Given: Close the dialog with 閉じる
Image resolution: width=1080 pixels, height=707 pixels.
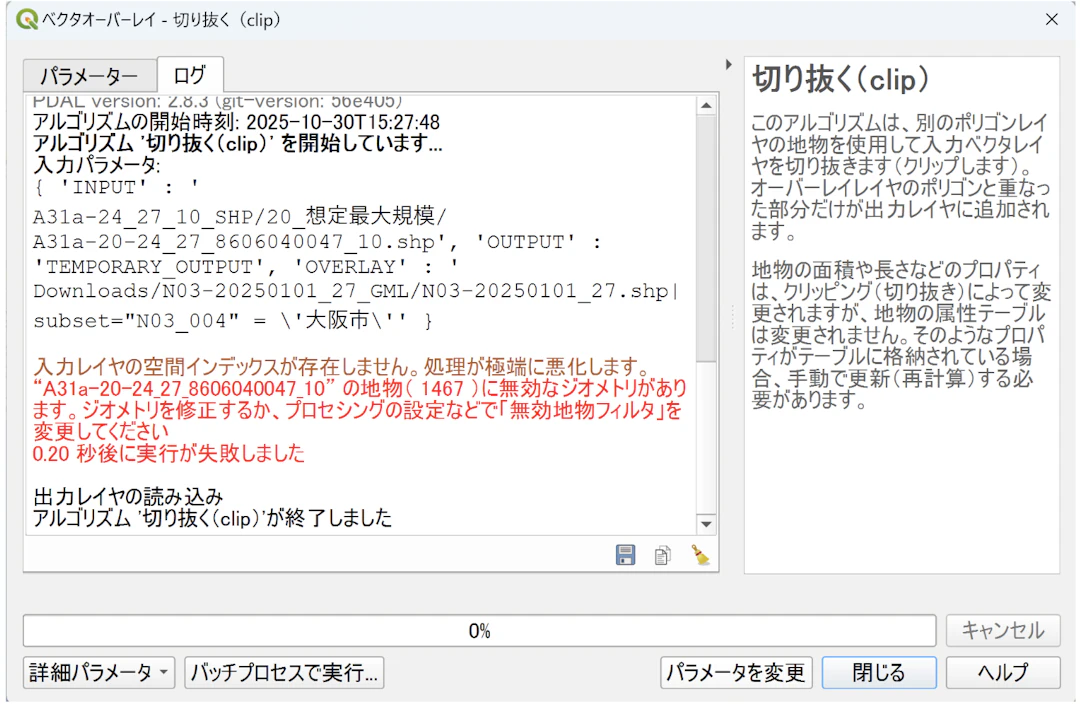Looking at the screenshot, I should (x=879, y=672).
